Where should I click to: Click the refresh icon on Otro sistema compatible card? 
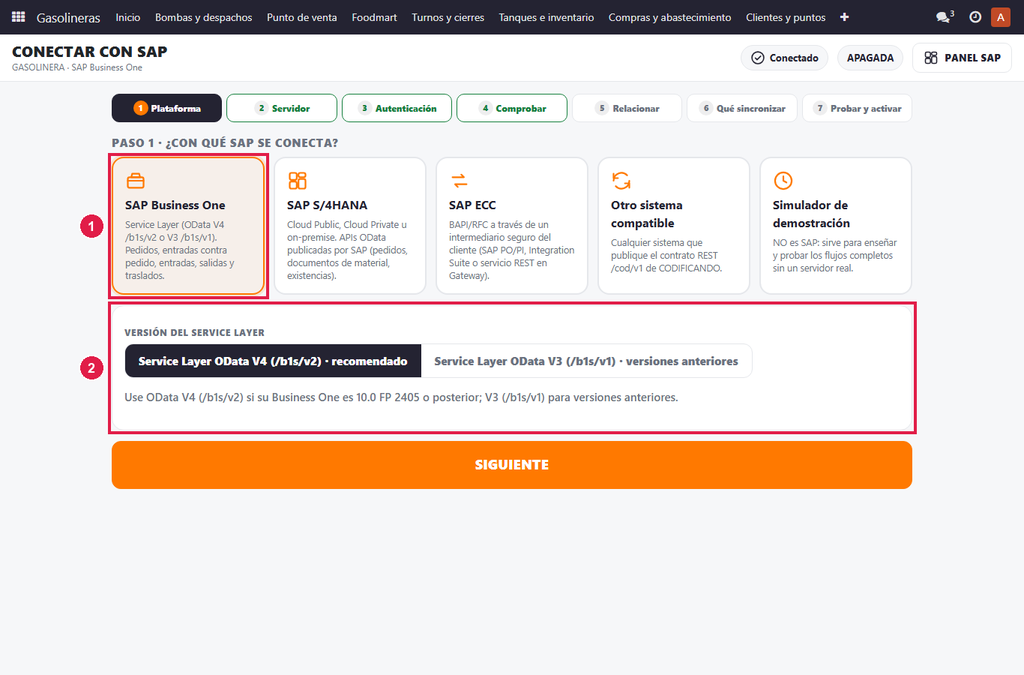point(621,180)
